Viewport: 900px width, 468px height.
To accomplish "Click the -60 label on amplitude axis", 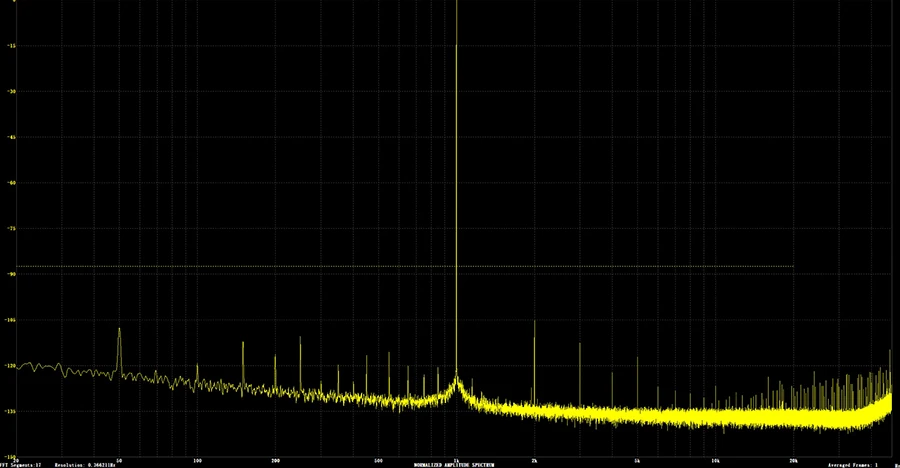I will [x=11, y=183].
